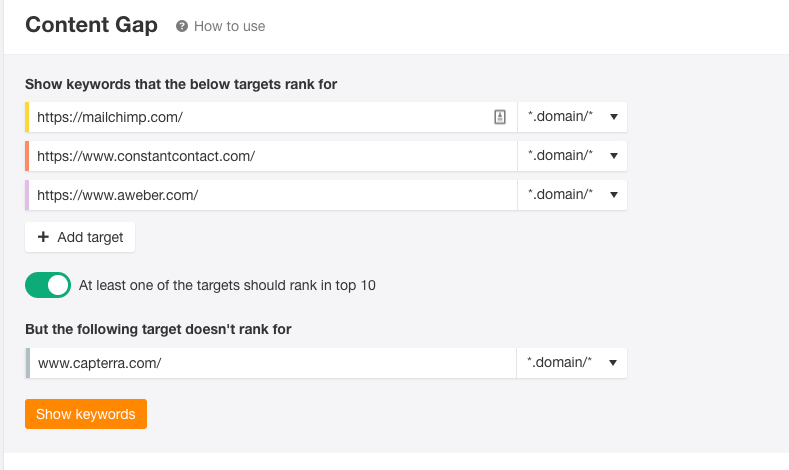Click the arrow icon beside mailchimp domain mode
This screenshot has width=789, height=470.
point(614,117)
